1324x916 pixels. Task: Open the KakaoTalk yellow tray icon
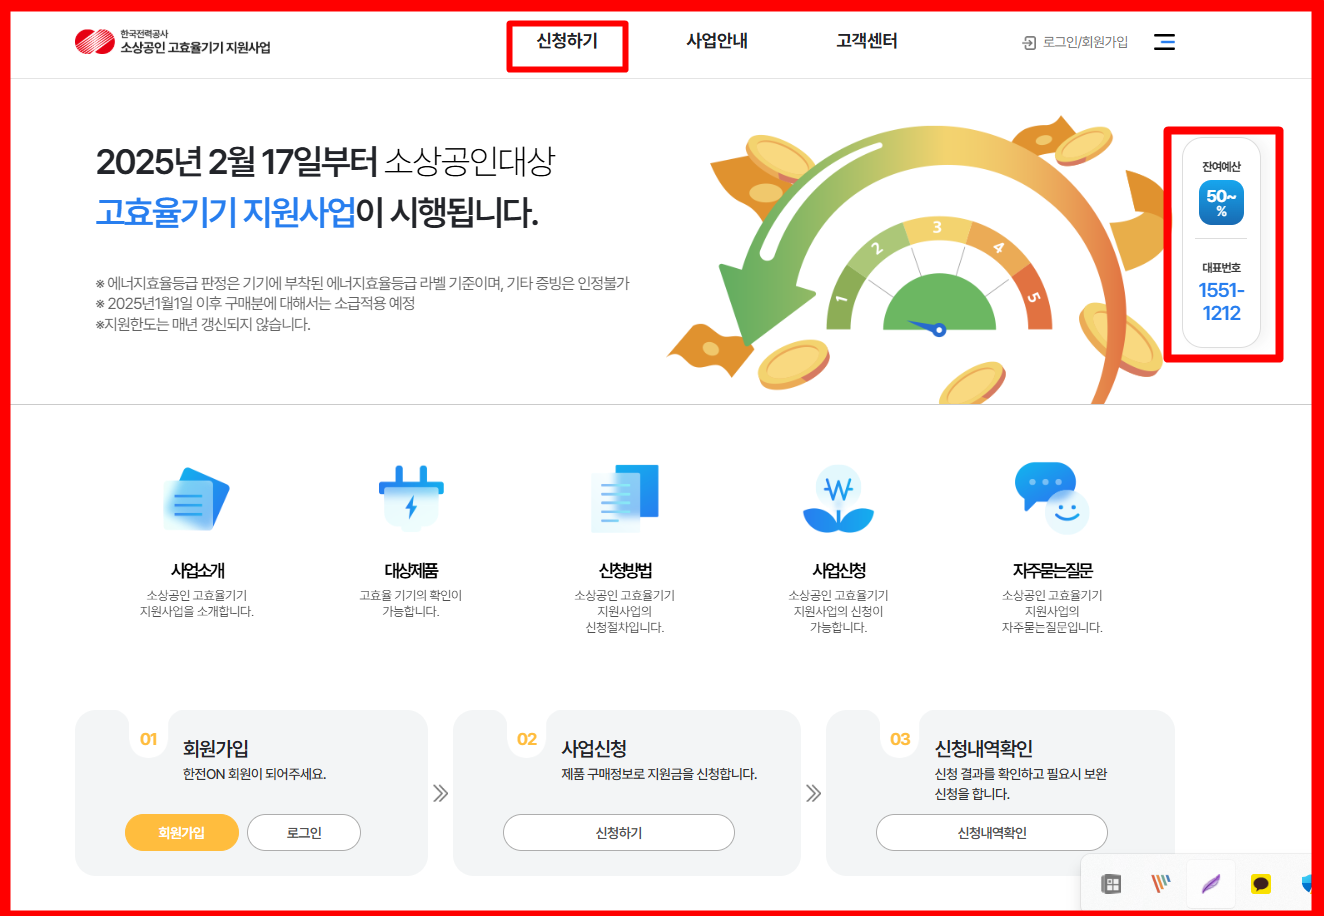tap(1261, 884)
